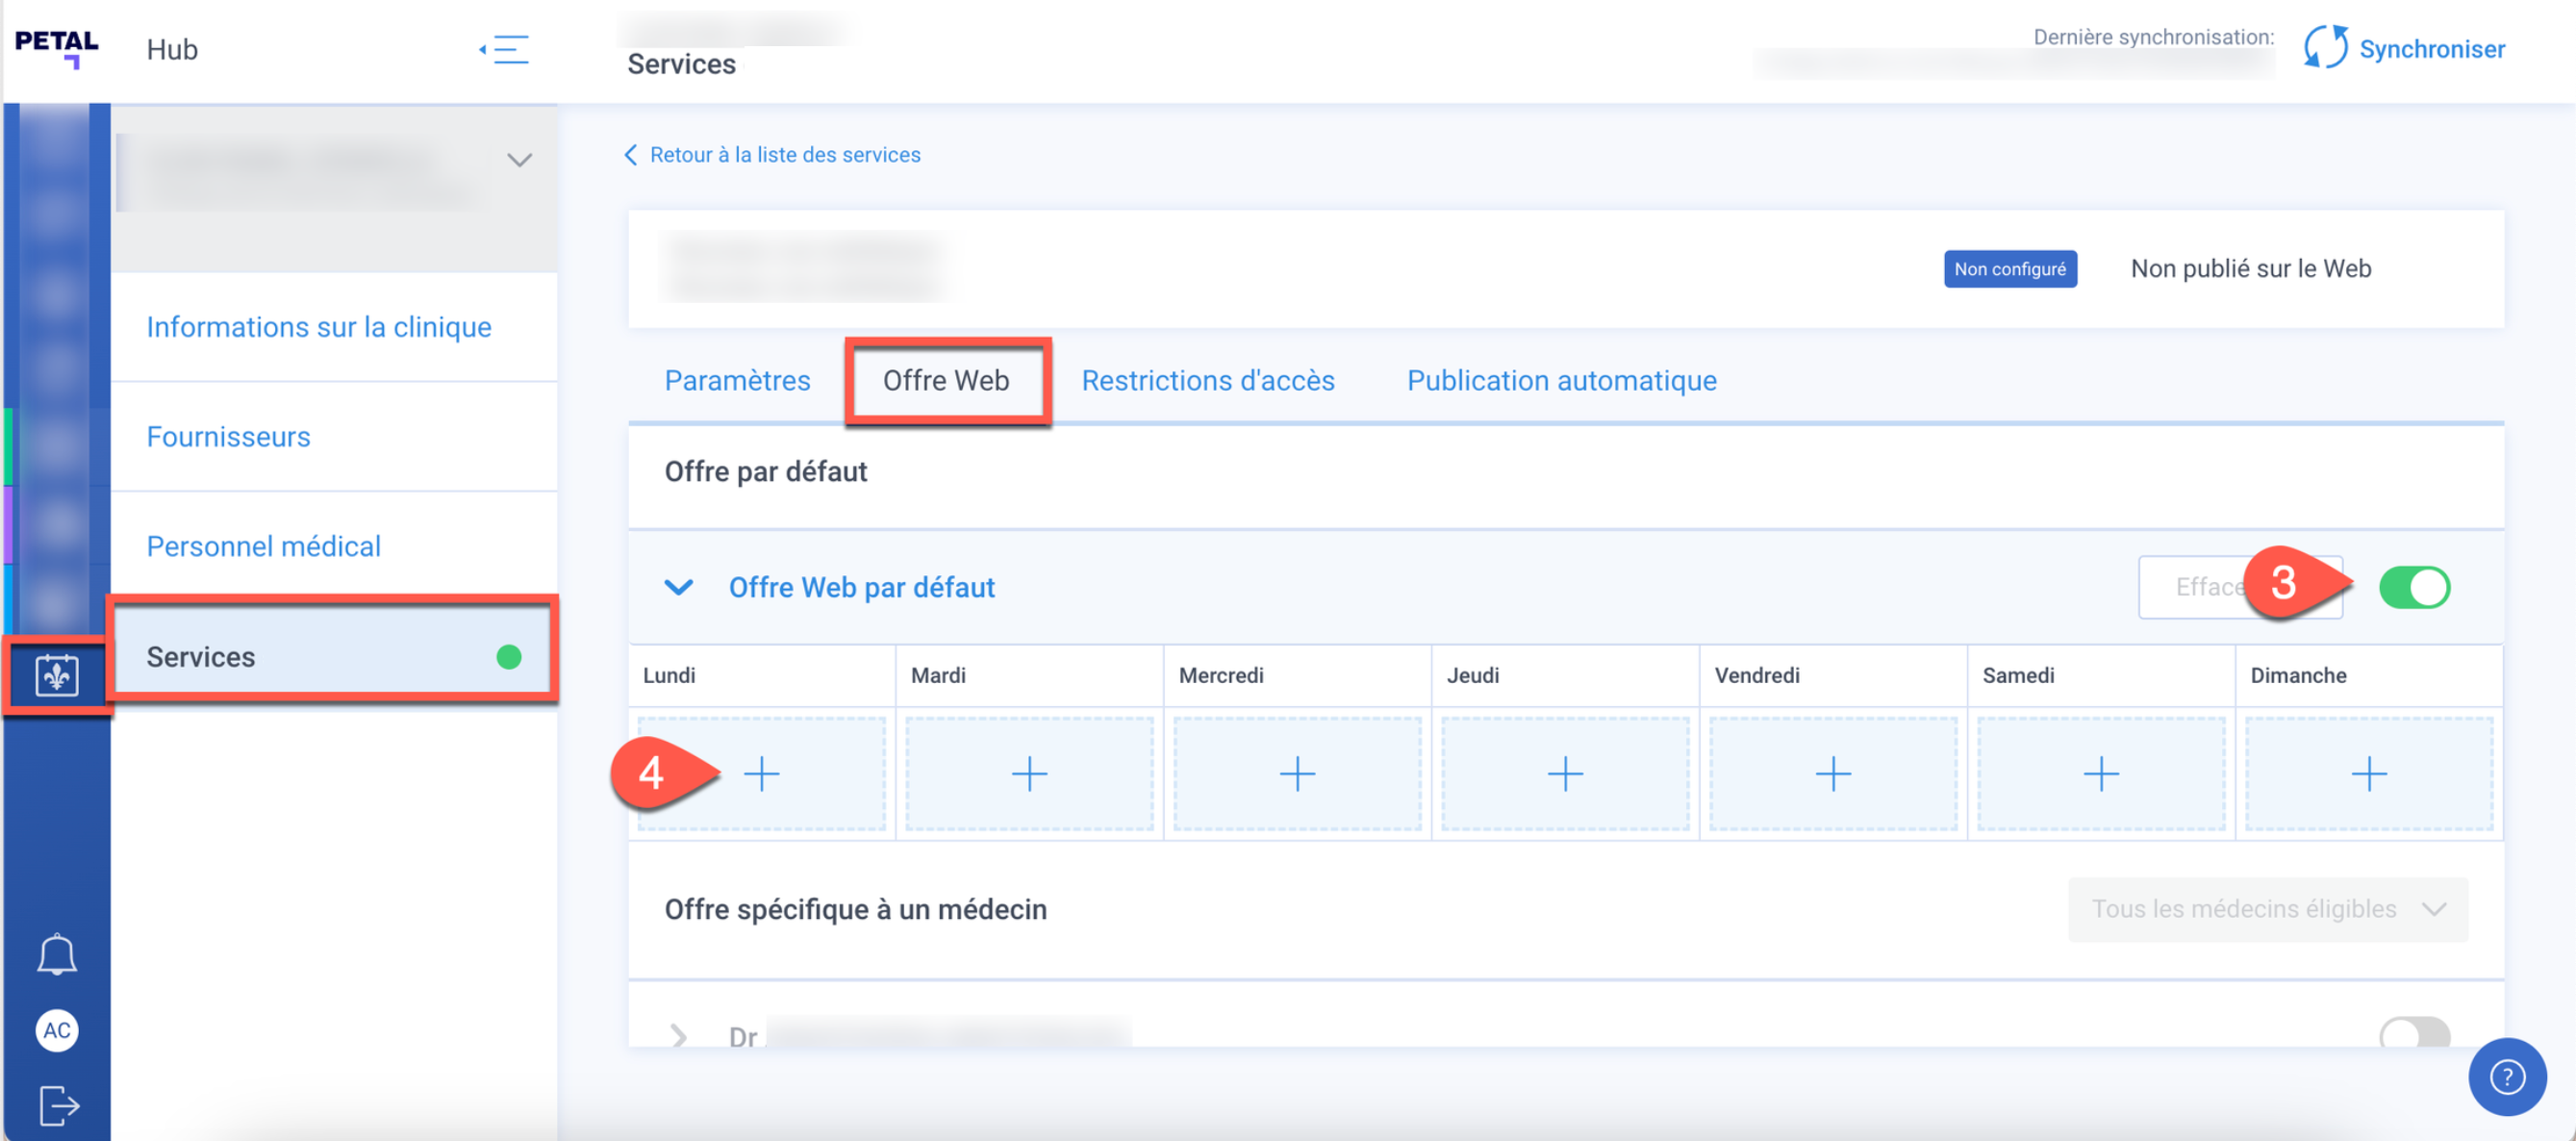
Task: Click the Non configuré status badge
Action: click(2009, 269)
